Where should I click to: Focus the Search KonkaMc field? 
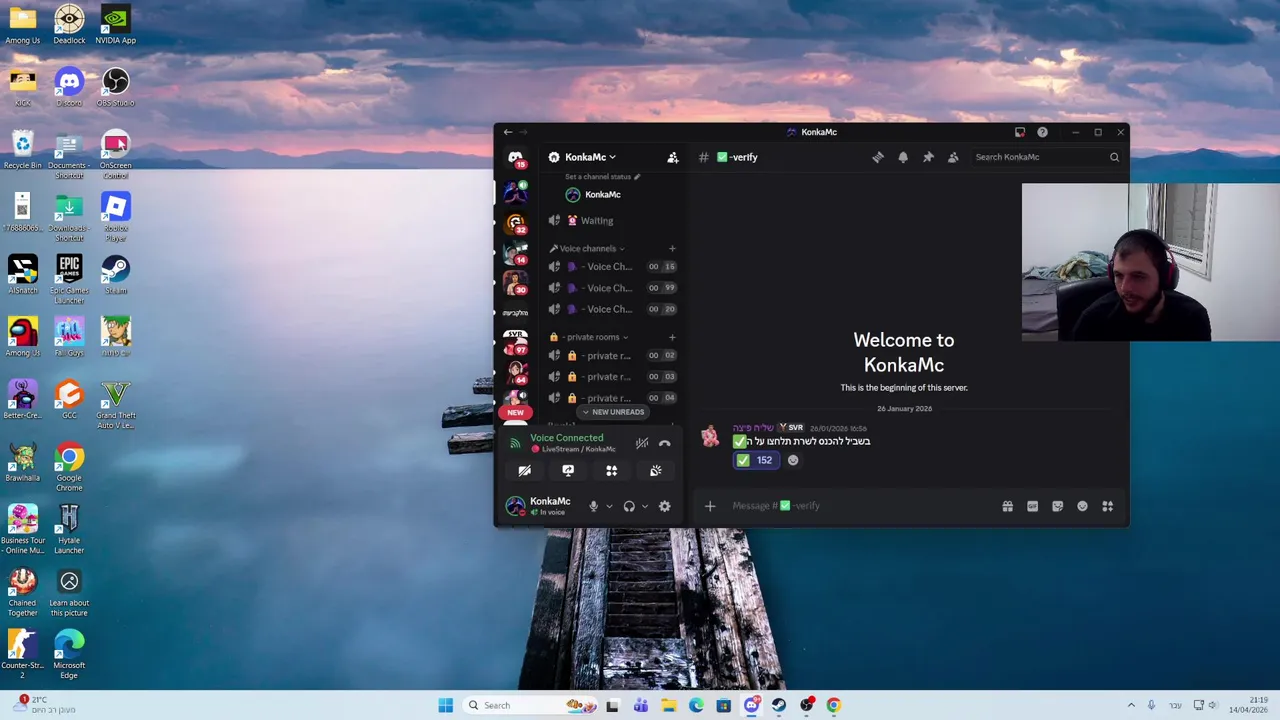1047,157
